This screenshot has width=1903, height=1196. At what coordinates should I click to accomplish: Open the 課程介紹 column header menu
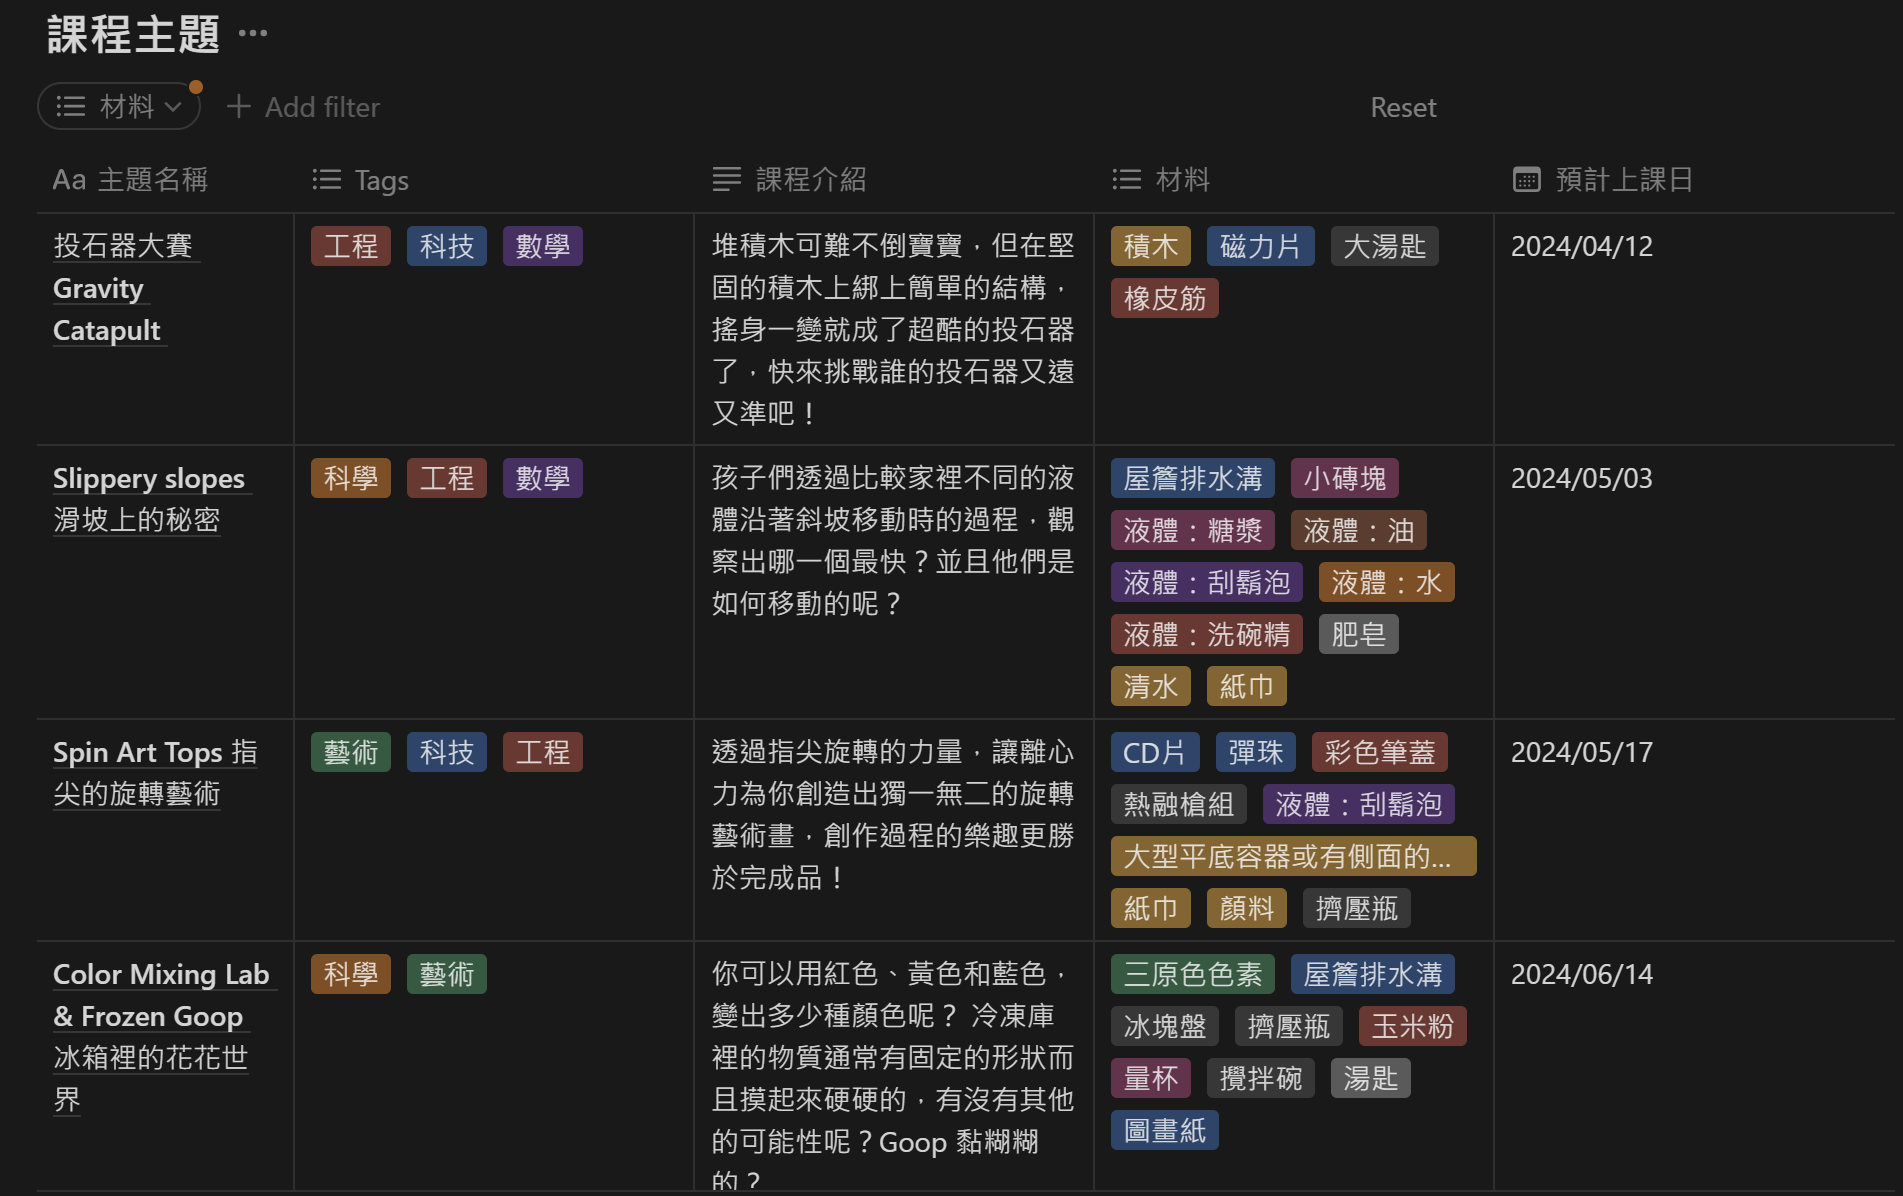point(810,180)
